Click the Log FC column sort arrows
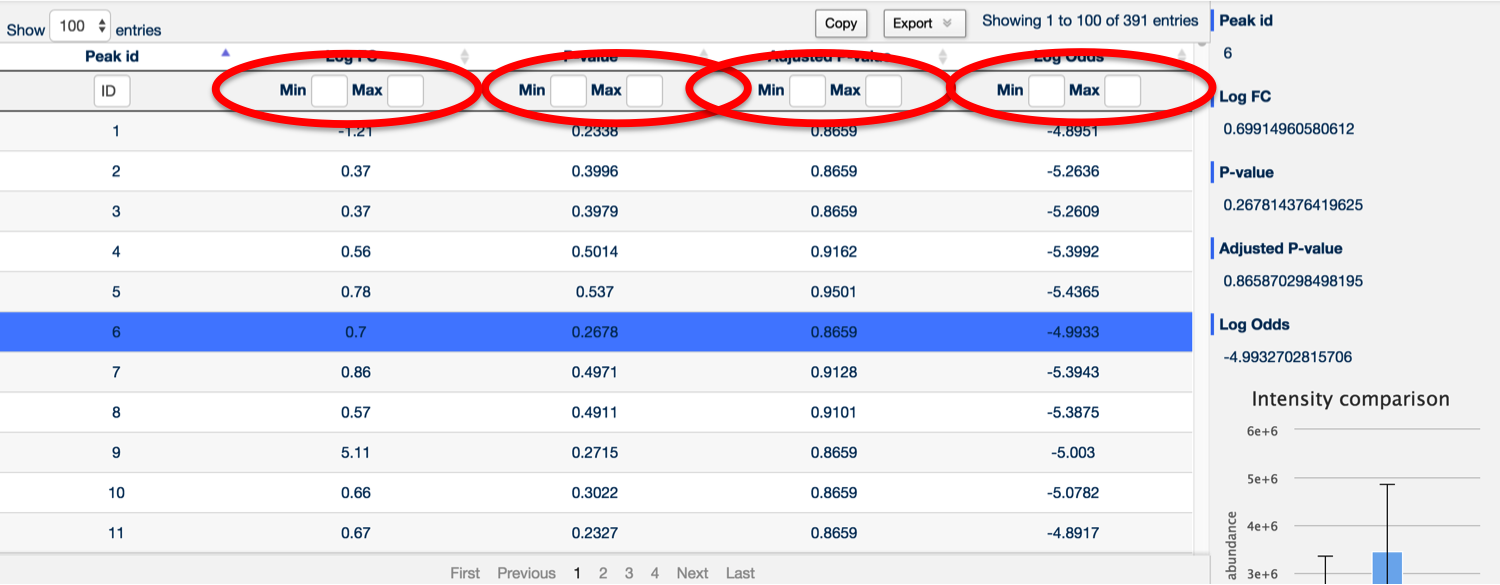 pos(464,57)
